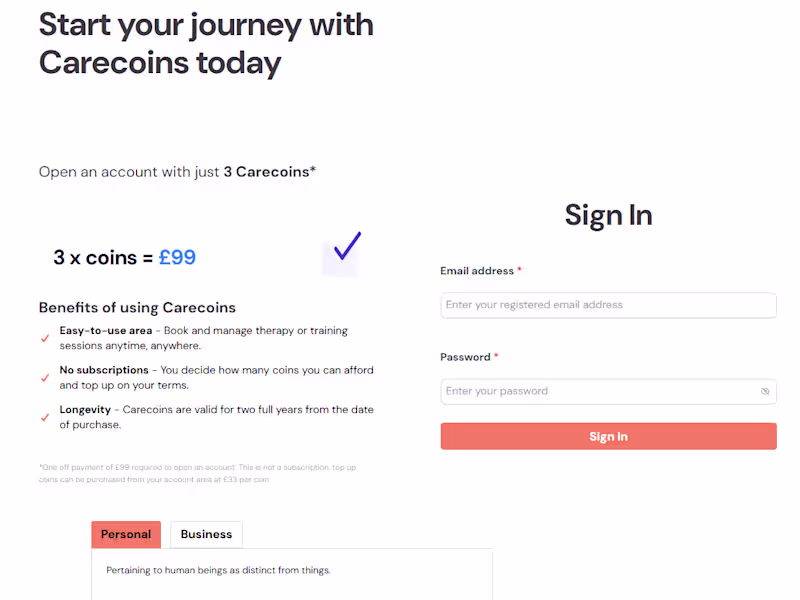Click red tick next to No subscriptions
Screen dimensions: 800x600
click(45, 378)
